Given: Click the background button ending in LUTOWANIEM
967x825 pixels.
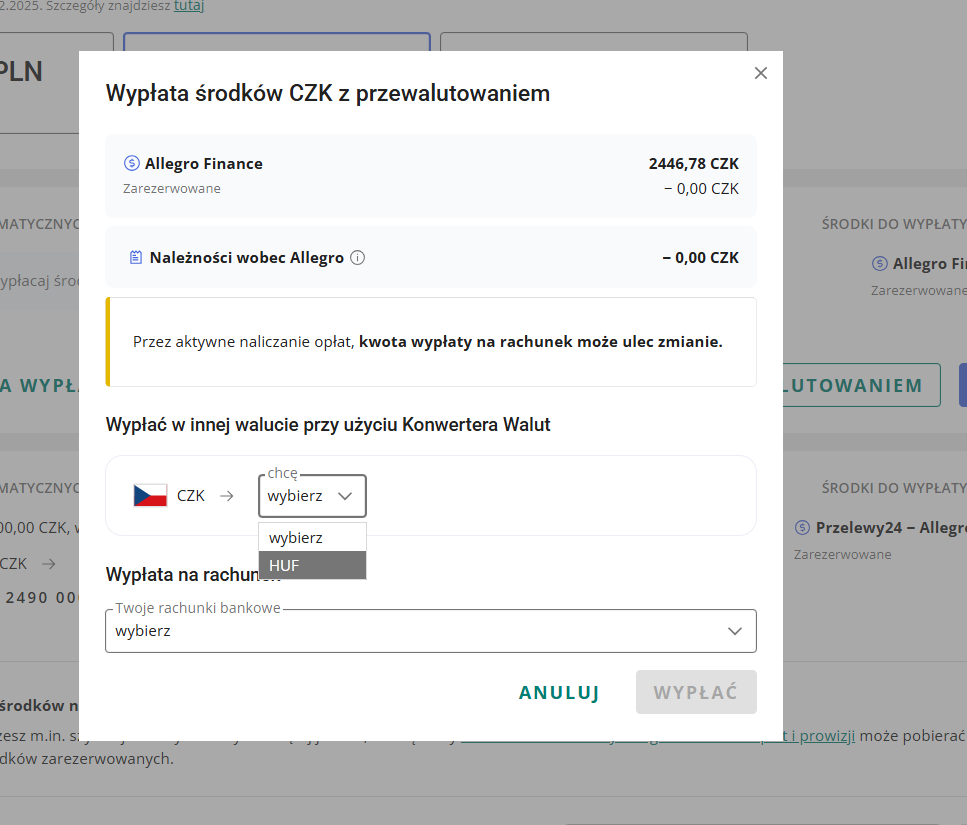Looking at the screenshot, I should [x=862, y=385].
